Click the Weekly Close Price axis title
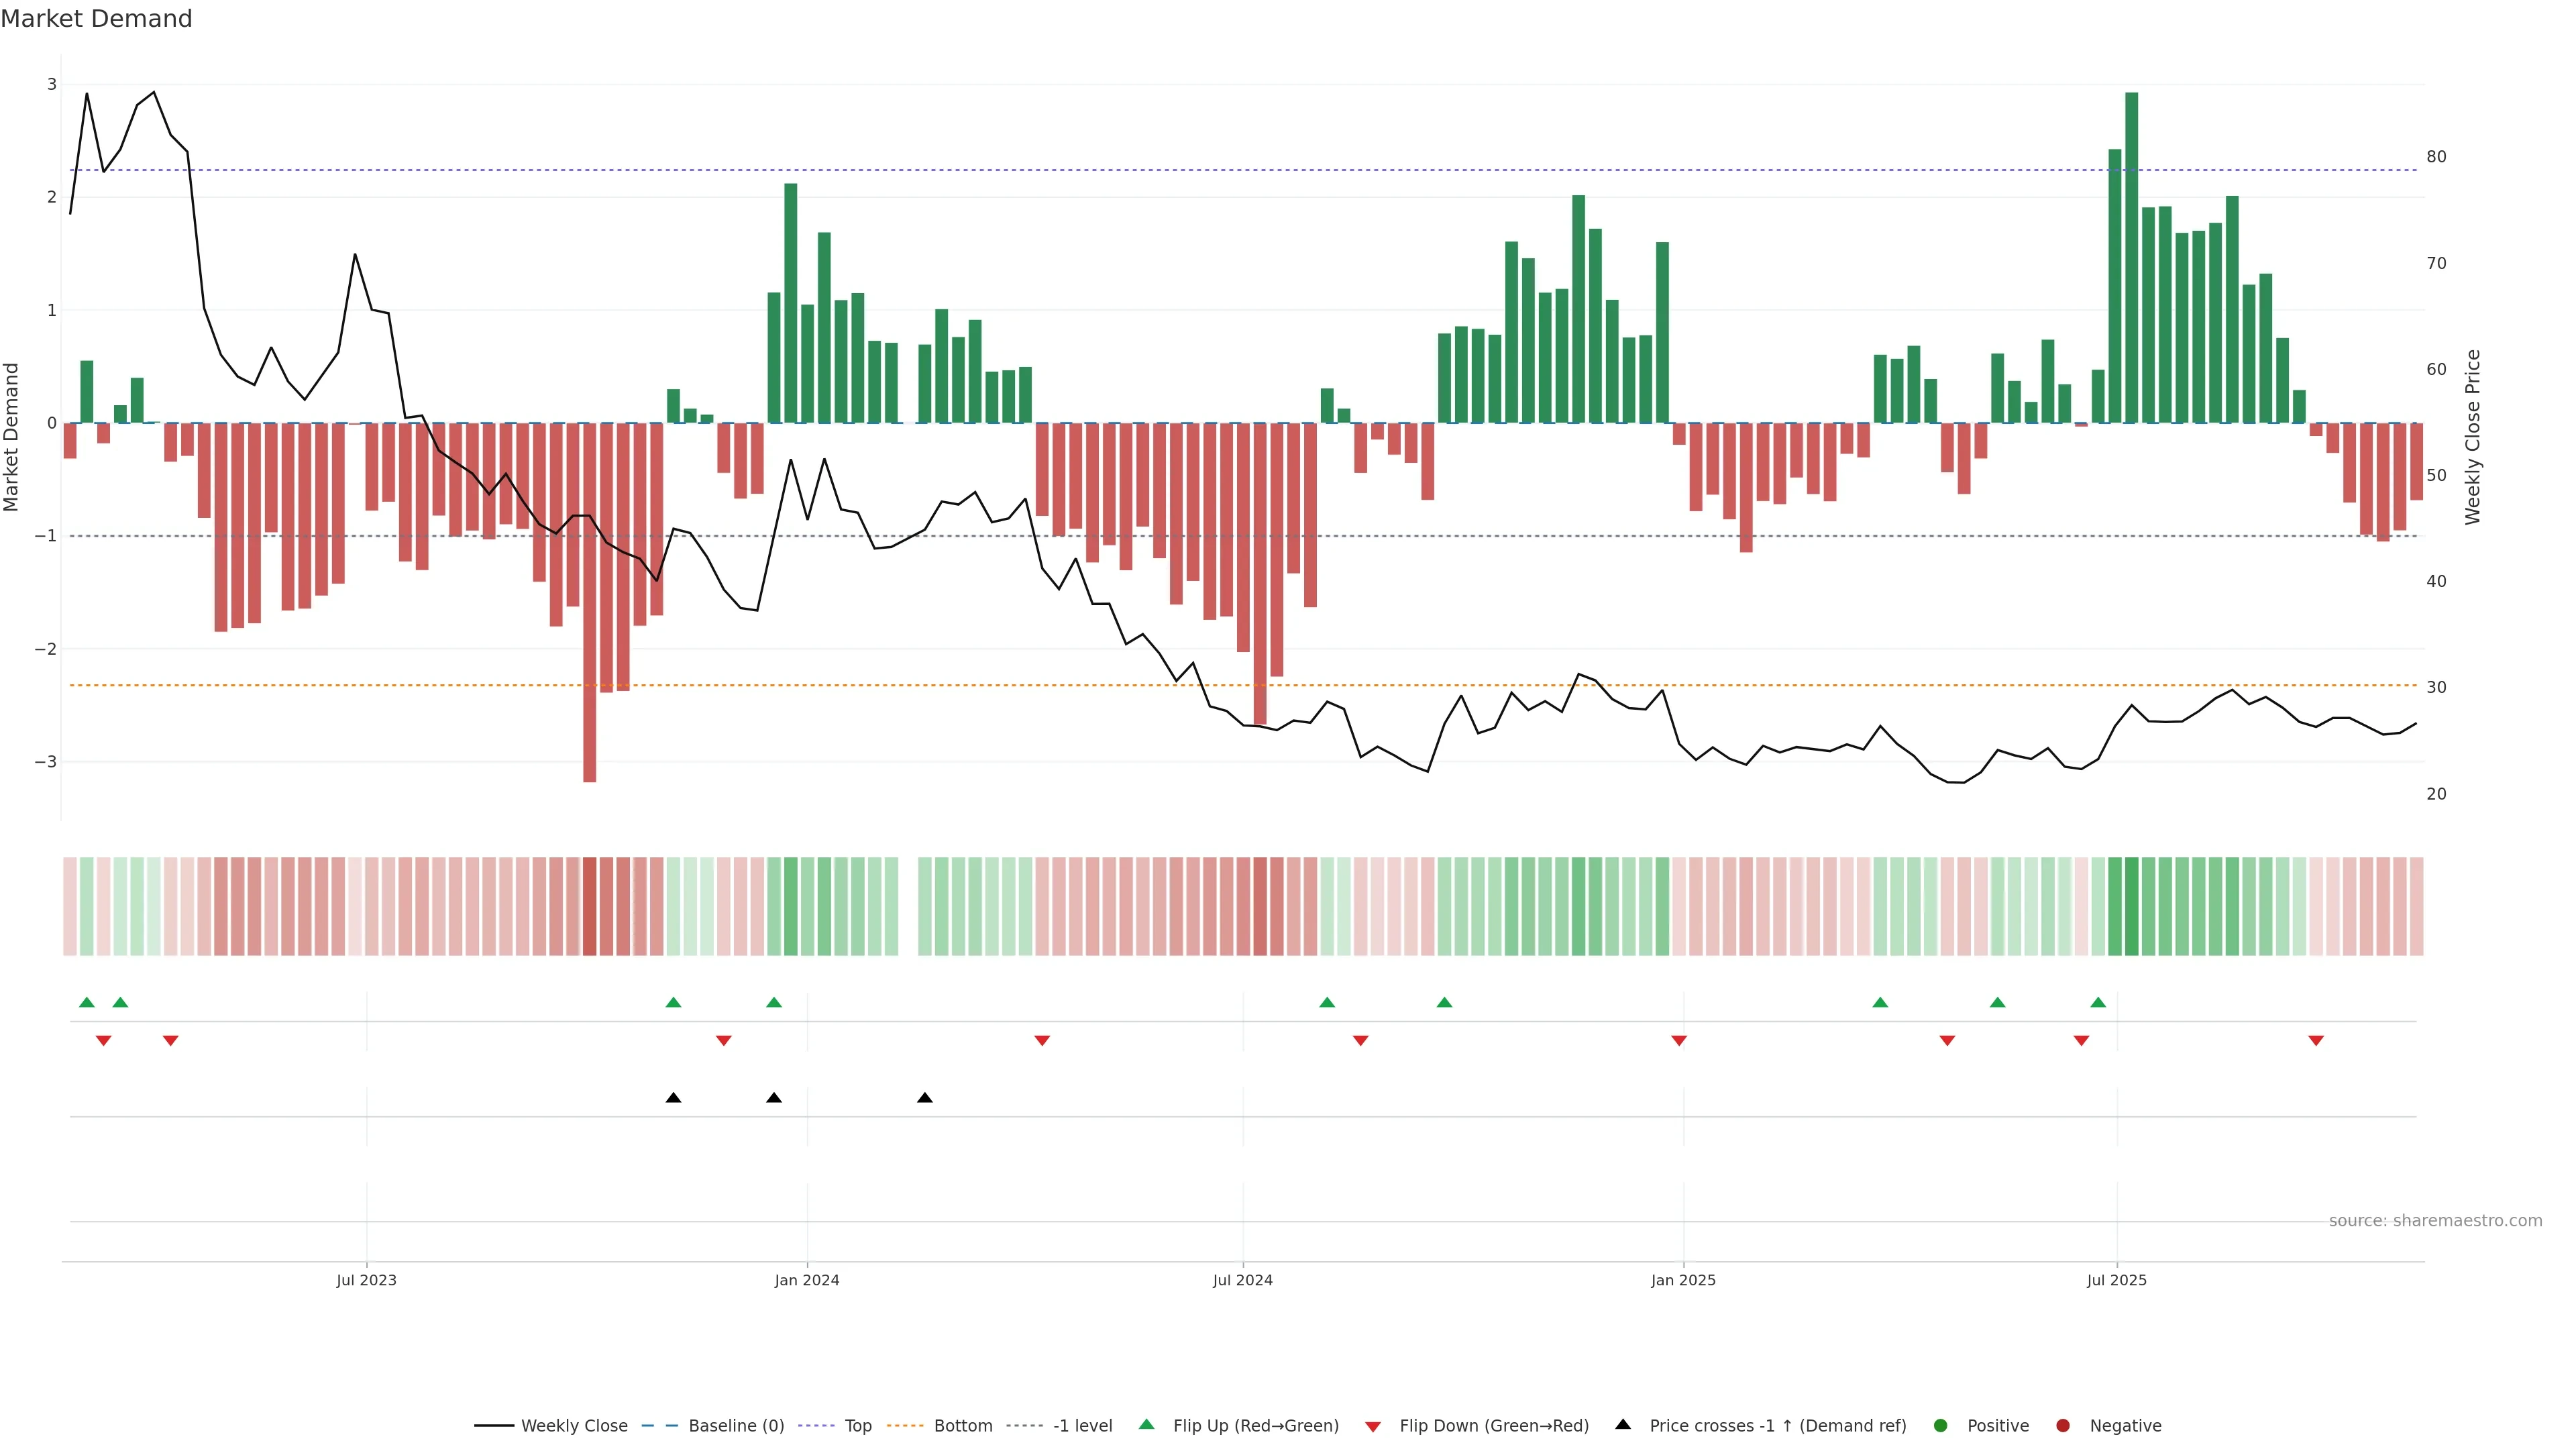This screenshot has height=1449, width=2576. point(2473,437)
